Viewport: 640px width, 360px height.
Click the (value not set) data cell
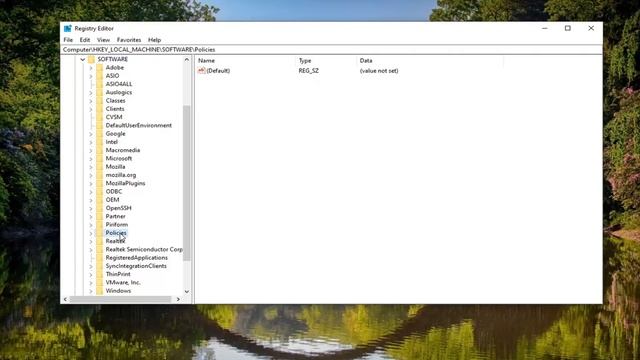379,71
